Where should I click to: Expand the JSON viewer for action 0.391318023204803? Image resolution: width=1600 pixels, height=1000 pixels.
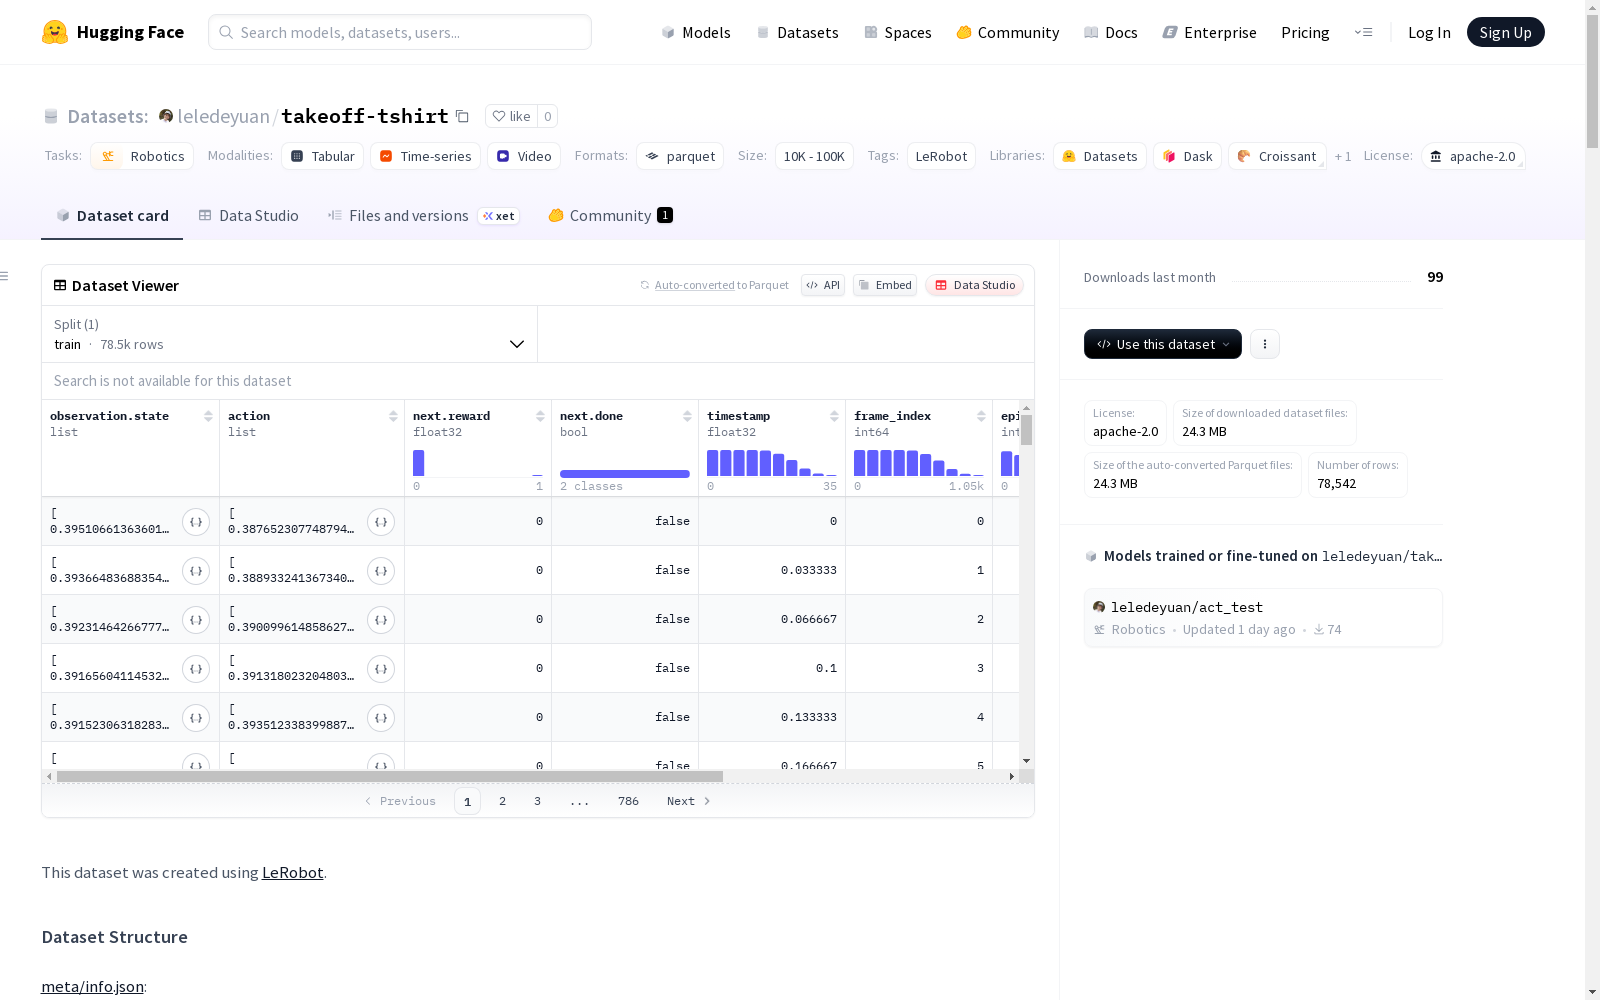381,669
